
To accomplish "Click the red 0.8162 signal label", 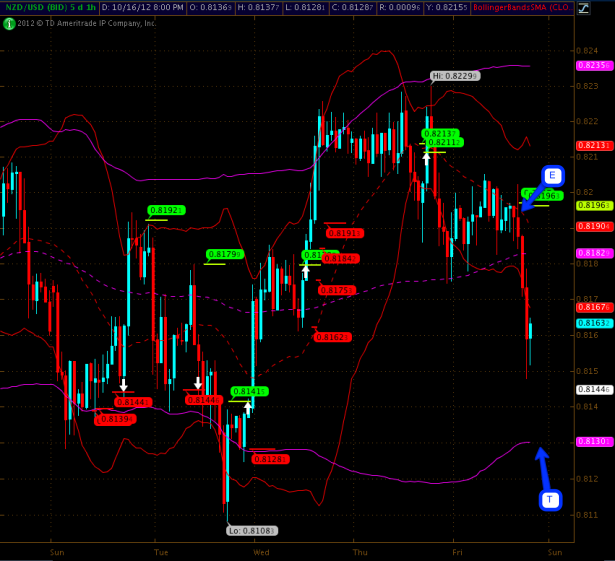I will coord(332,337).
